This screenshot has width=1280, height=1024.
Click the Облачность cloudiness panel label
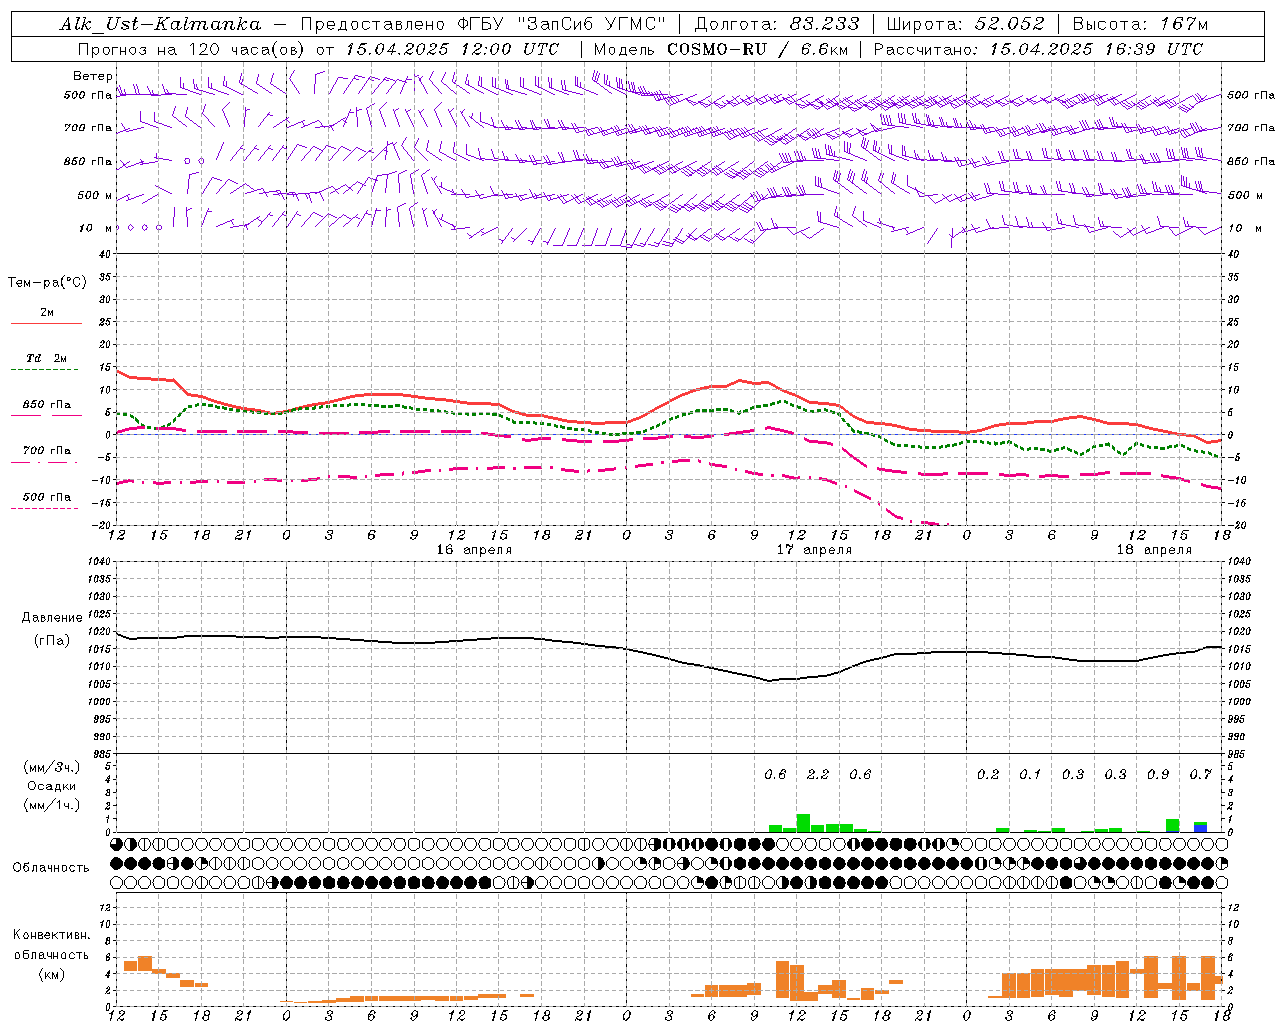coord(51,867)
